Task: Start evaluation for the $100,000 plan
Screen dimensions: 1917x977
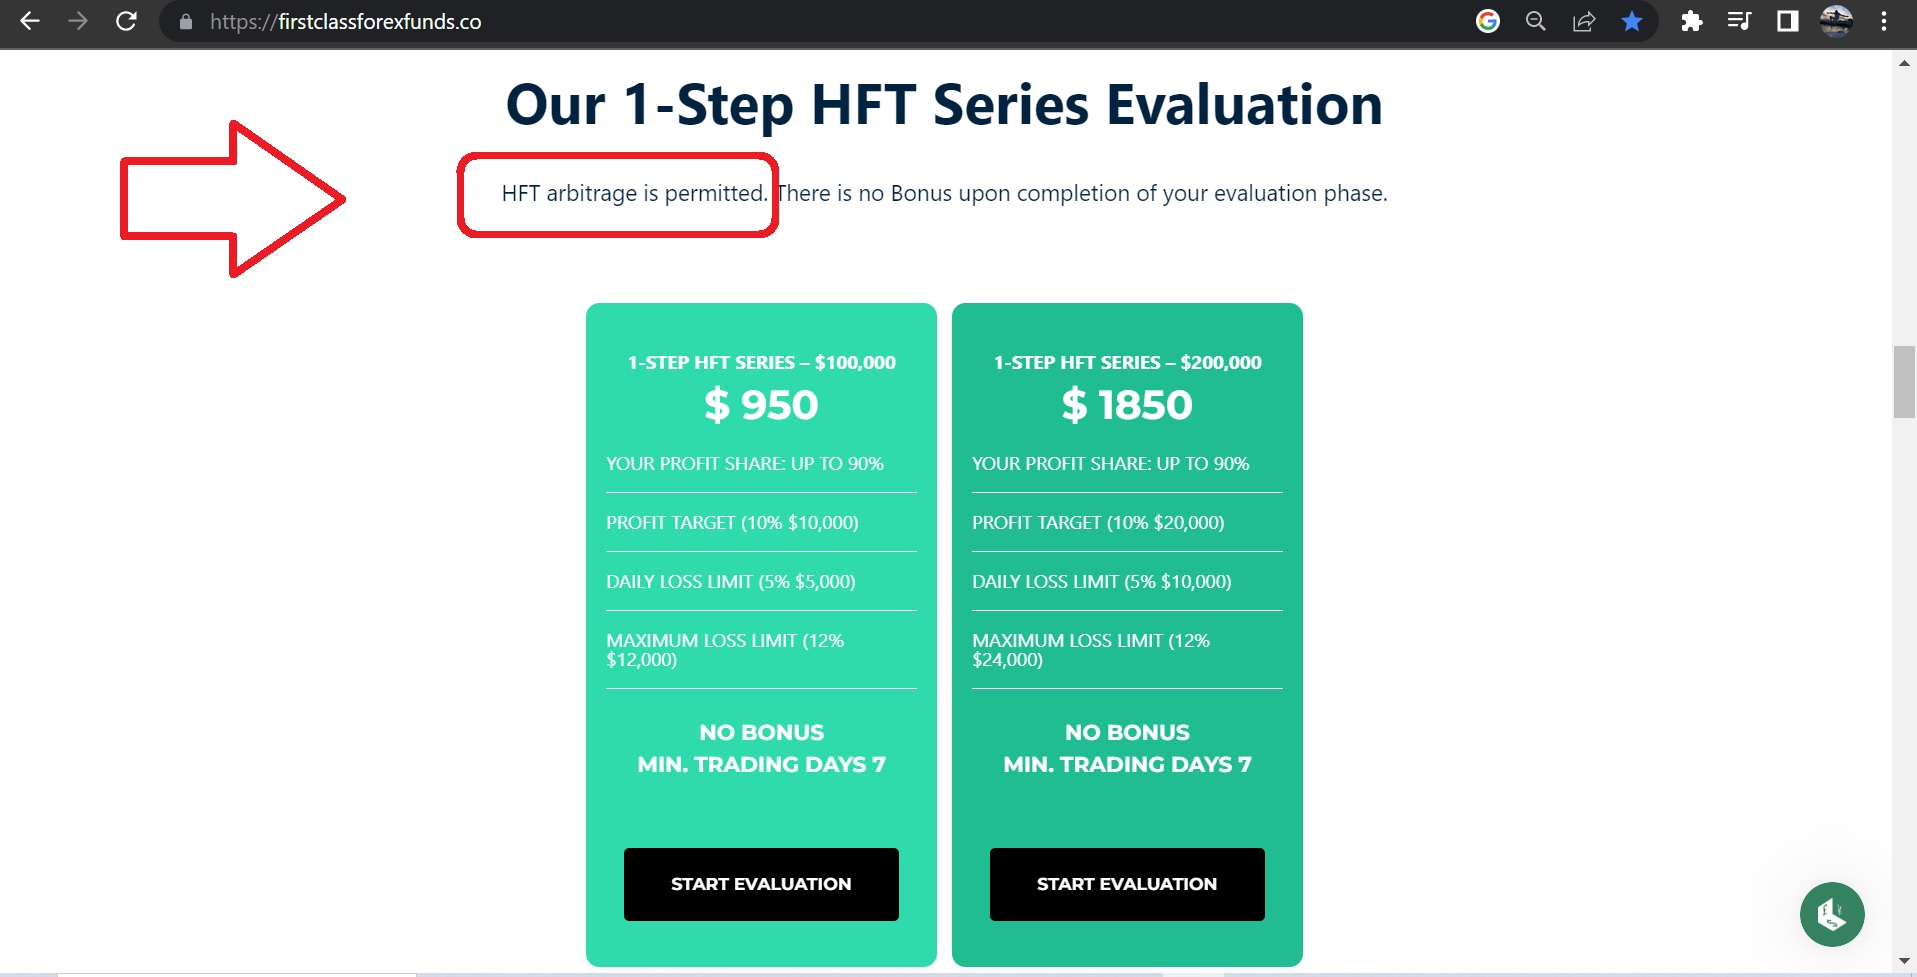Action: click(x=761, y=884)
